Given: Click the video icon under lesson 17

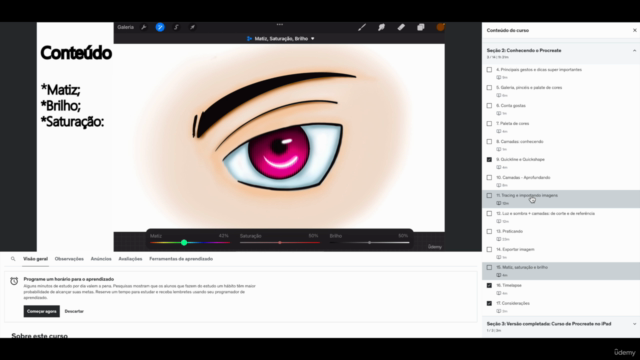Looking at the screenshot, I should tap(499, 311).
